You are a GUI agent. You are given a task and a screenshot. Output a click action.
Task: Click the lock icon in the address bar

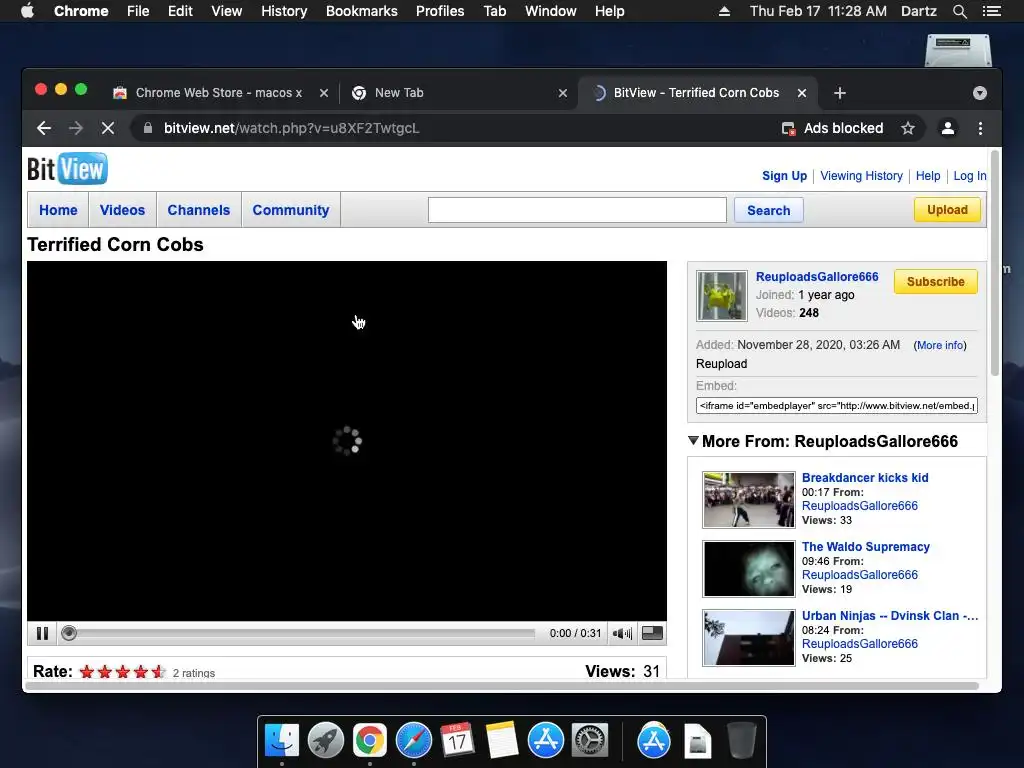[x=148, y=128]
